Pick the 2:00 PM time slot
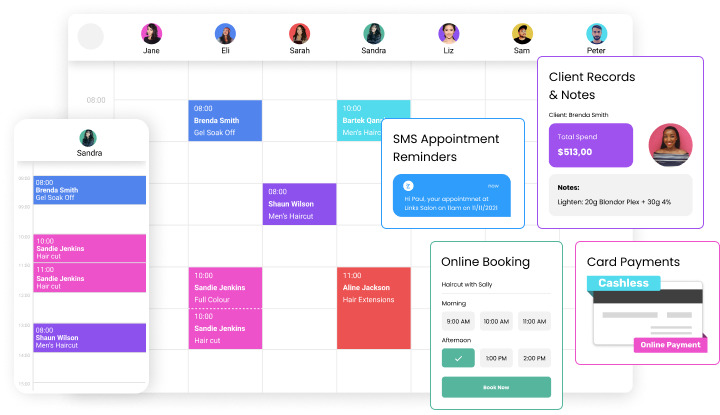Image resolution: width=720 pixels, height=415 pixels. (x=534, y=357)
